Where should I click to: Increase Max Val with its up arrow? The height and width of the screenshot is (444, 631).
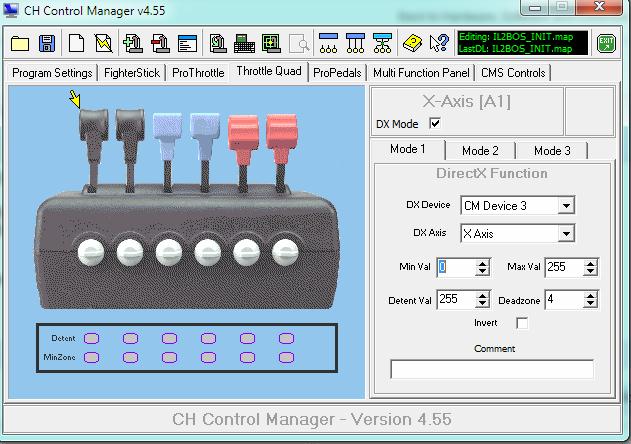point(590,263)
